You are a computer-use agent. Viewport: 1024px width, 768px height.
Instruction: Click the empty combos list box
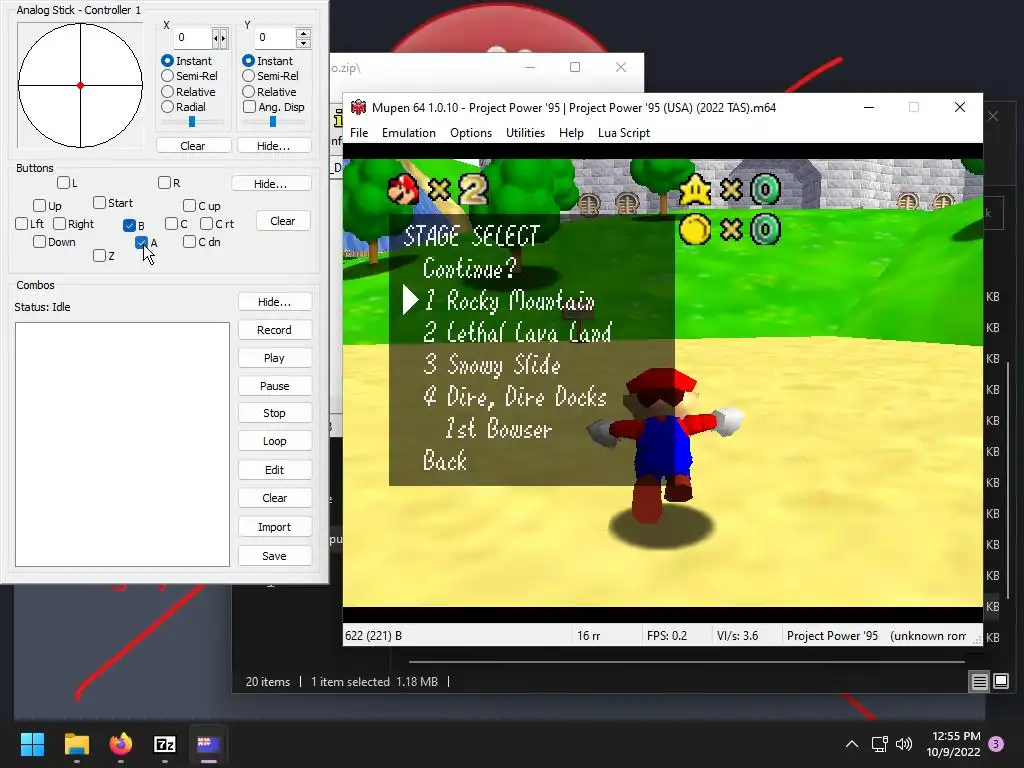(122, 444)
